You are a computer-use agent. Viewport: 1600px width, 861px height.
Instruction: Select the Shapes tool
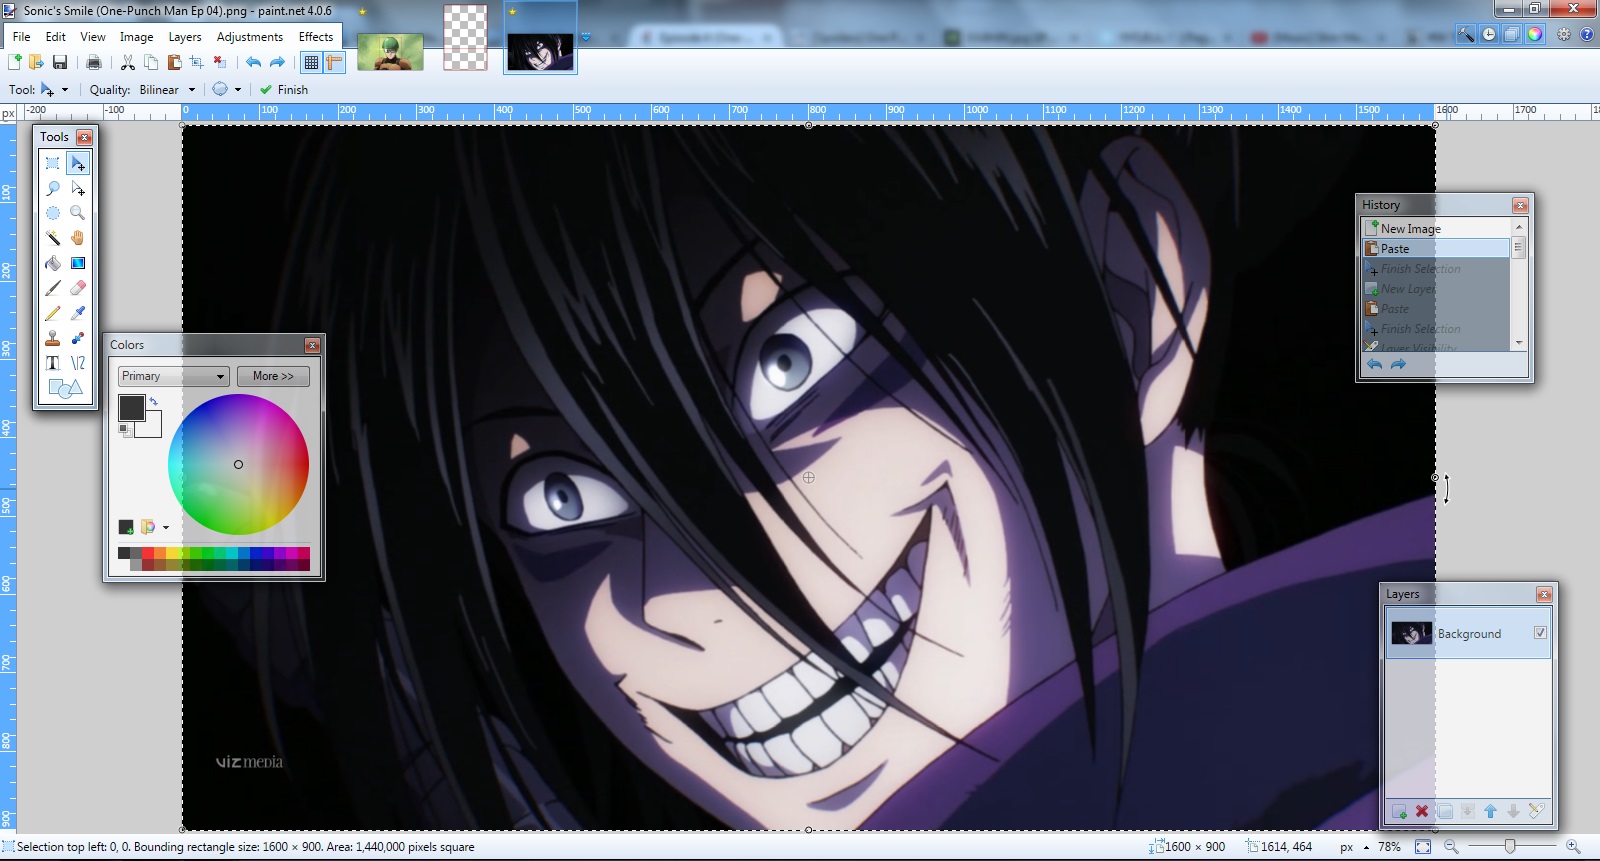pos(65,388)
